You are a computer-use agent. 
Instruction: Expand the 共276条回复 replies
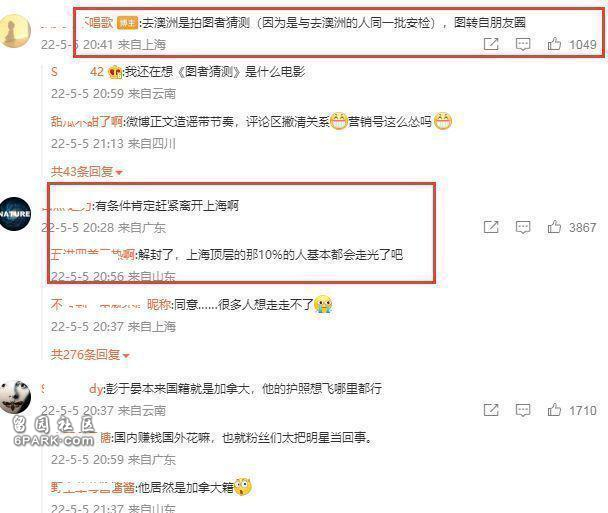pyautogui.click(x=90, y=354)
